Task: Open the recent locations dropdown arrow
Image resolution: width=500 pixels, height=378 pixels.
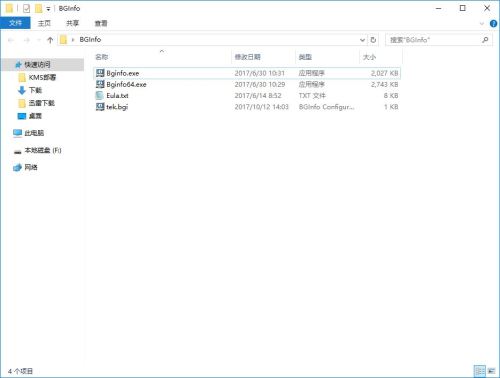Action: coord(39,40)
